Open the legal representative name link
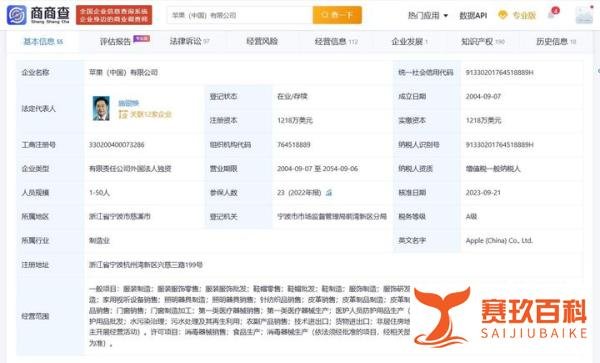 (x=129, y=103)
